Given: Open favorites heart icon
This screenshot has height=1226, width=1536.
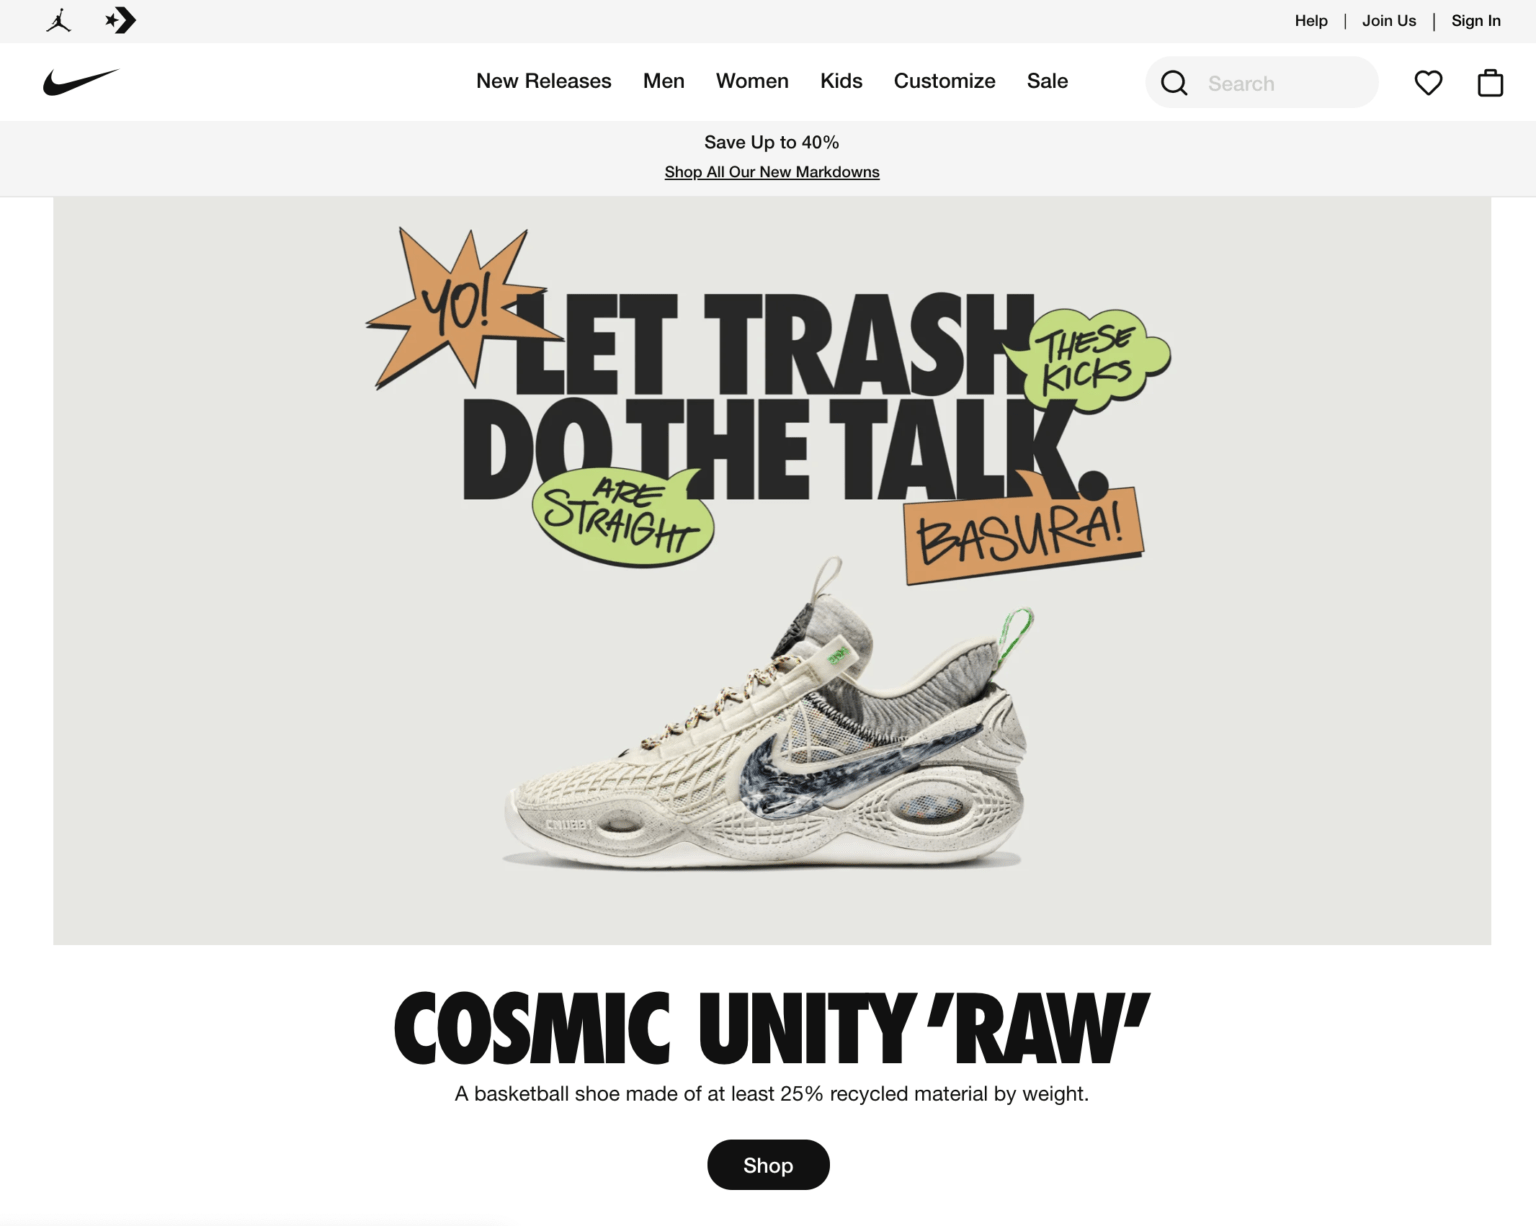Looking at the screenshot, I should point(1428,82).
